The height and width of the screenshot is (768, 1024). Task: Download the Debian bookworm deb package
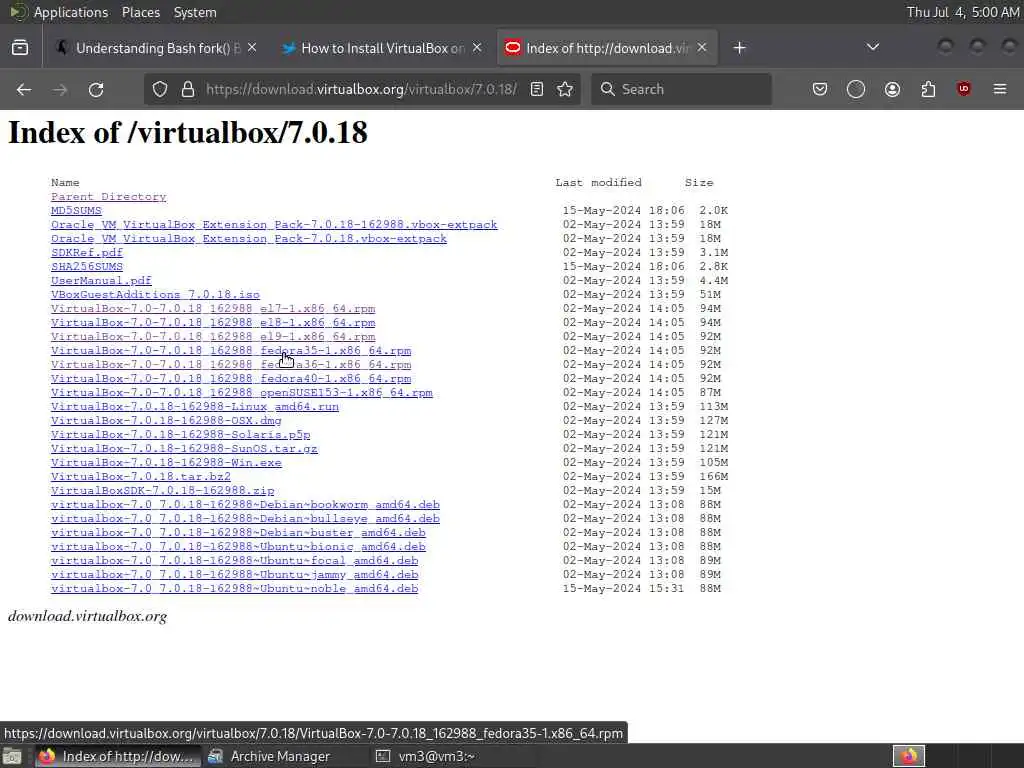(x=246, y=505)
